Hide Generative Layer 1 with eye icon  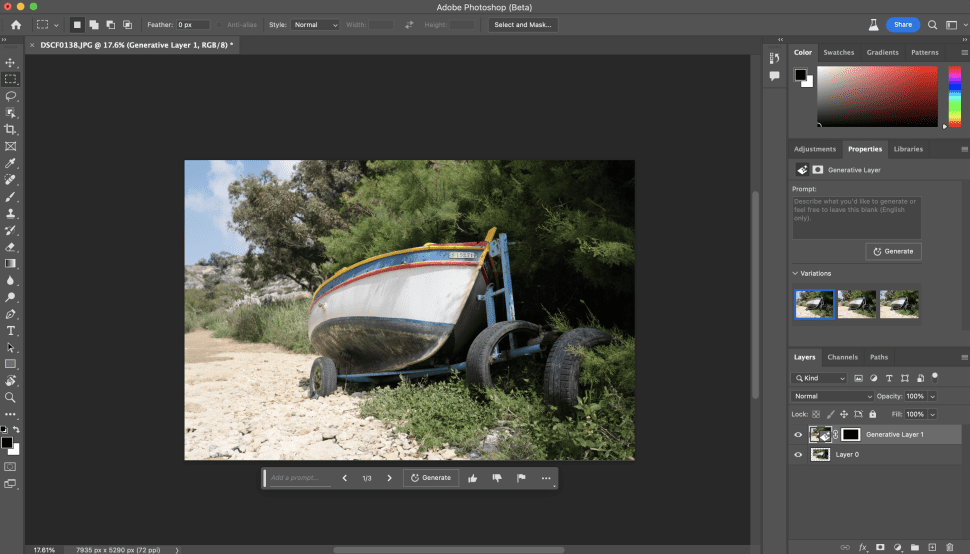(798, 435)
